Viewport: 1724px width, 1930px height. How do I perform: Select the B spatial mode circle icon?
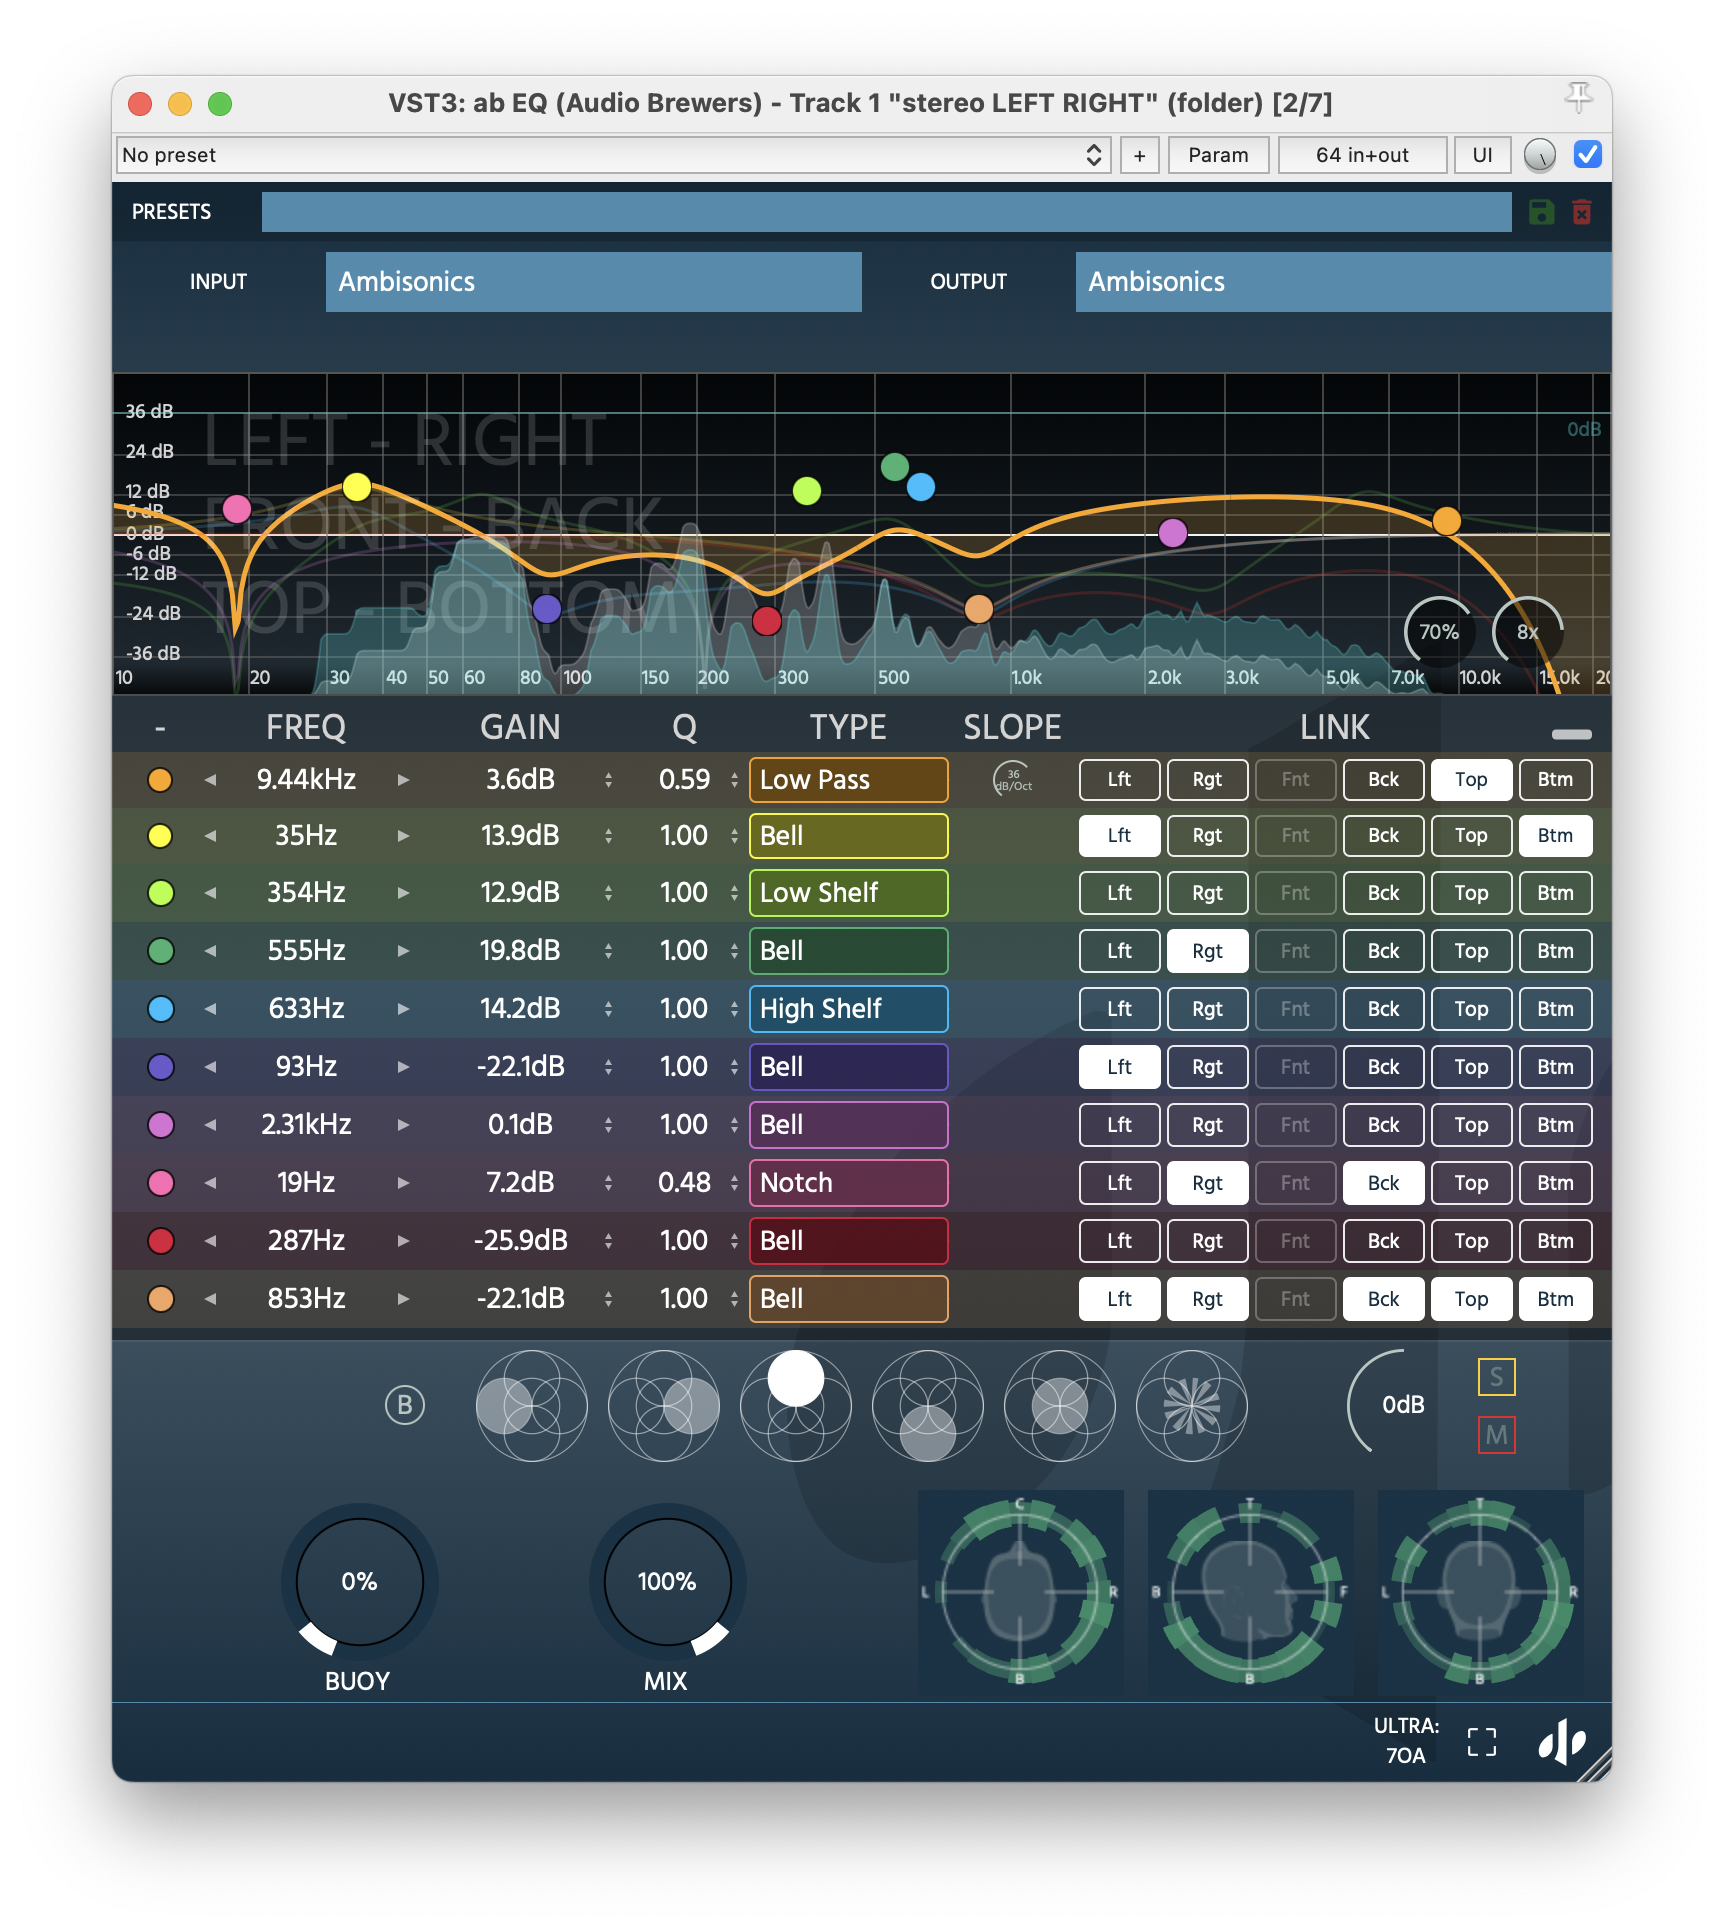click(405, 1405)
